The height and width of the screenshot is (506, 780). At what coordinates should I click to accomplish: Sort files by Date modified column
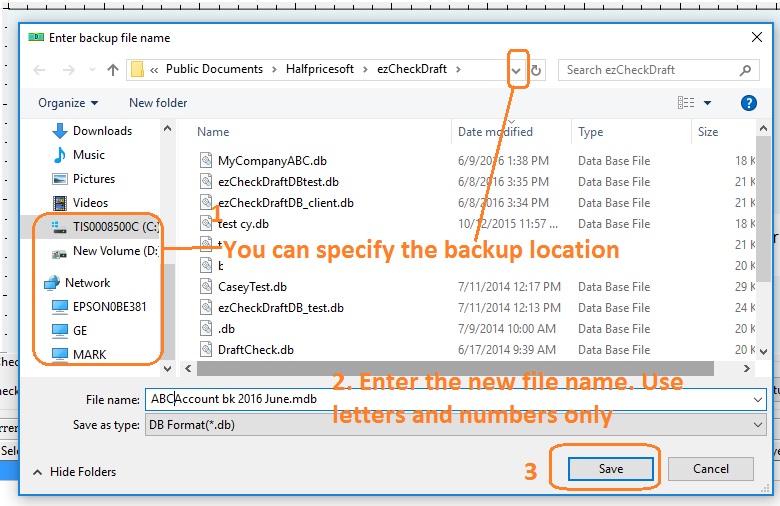click(495, 132)
